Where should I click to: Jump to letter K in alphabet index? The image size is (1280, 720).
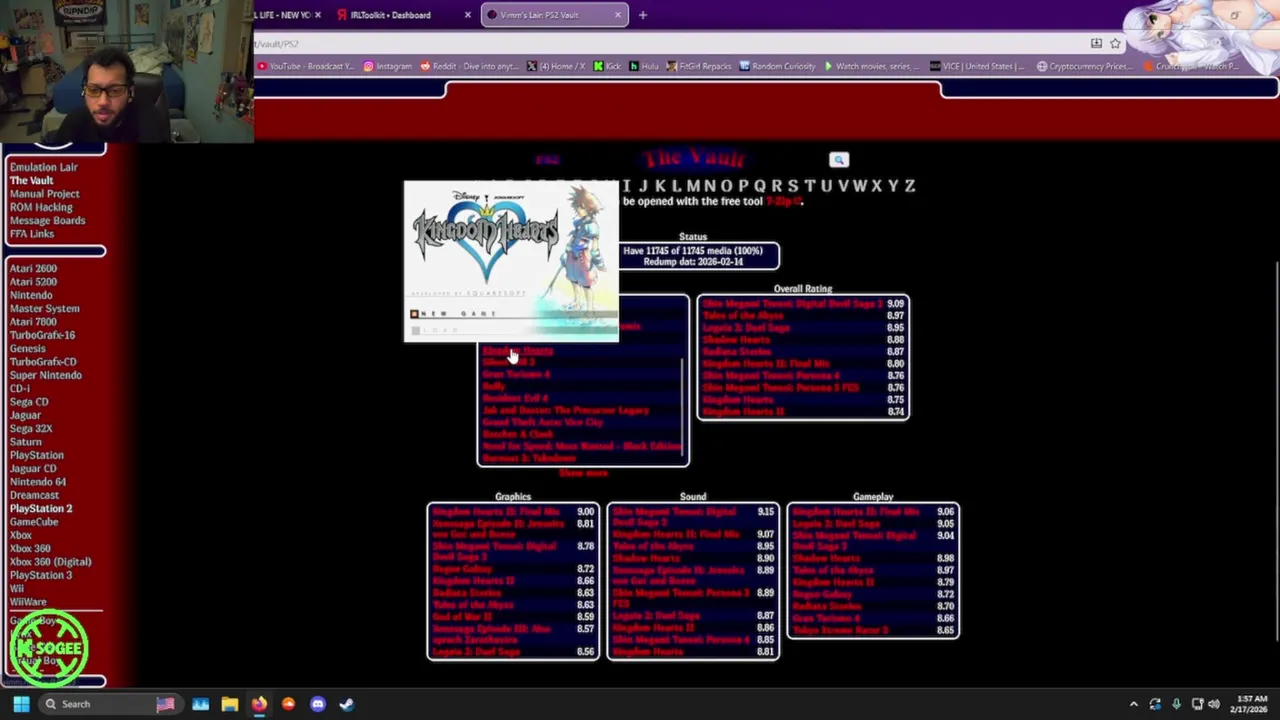click(x=659, y=186)
